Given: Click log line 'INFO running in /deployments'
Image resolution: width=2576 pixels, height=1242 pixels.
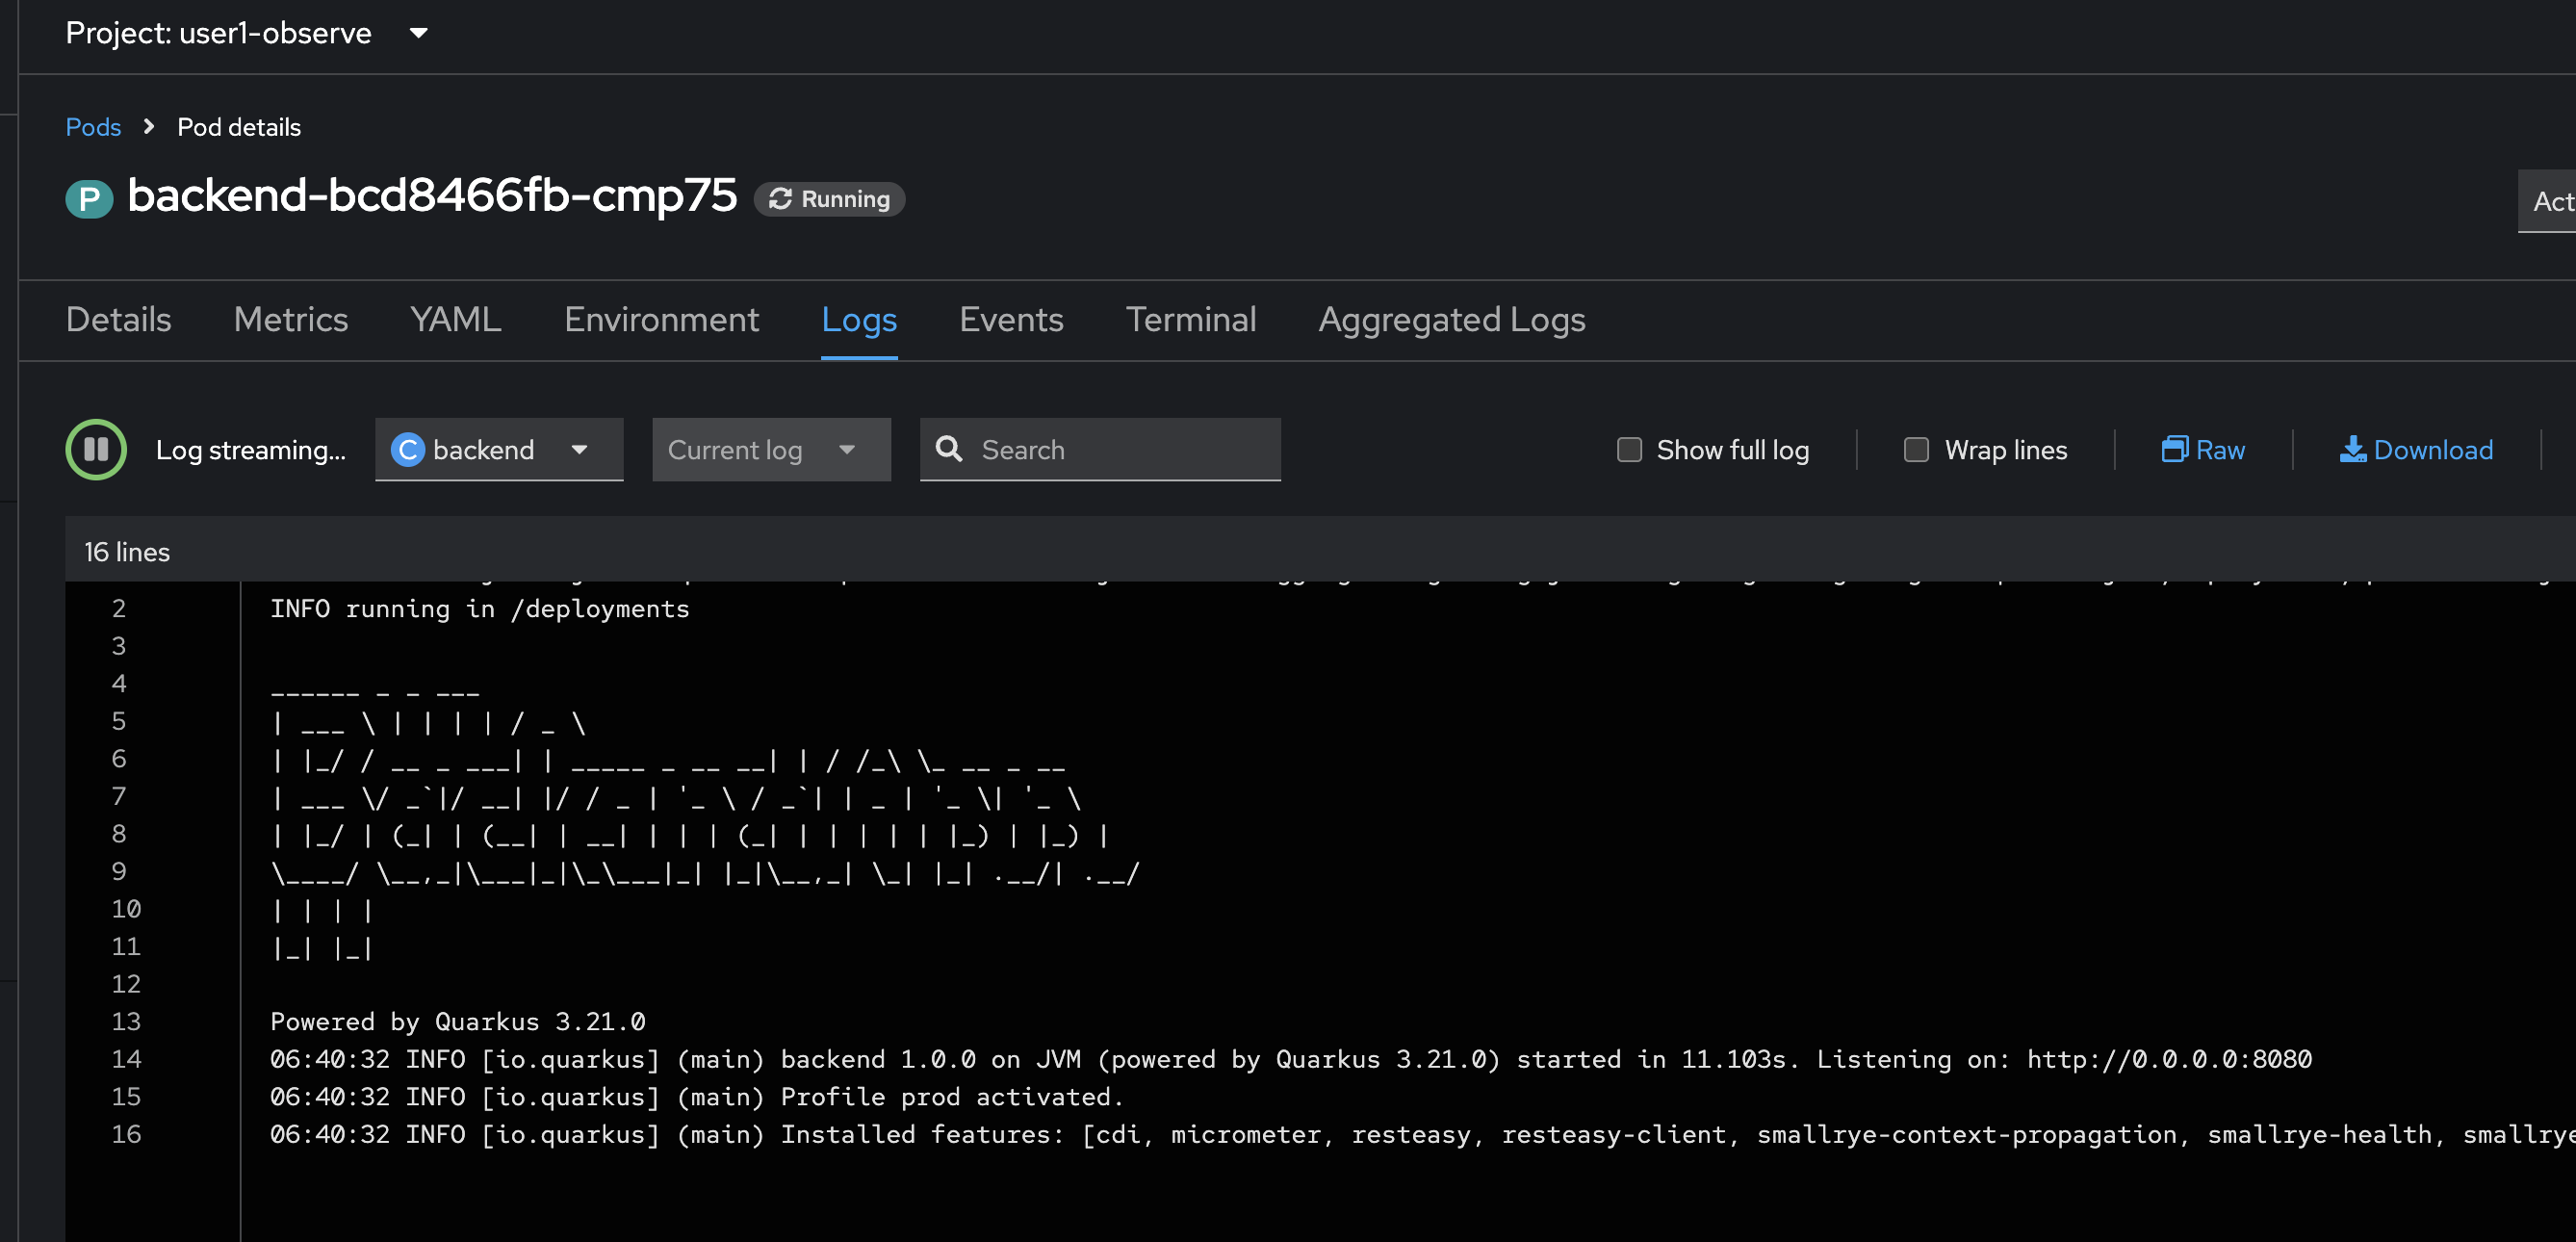Looking at the screenshot, I should [479, 609].
